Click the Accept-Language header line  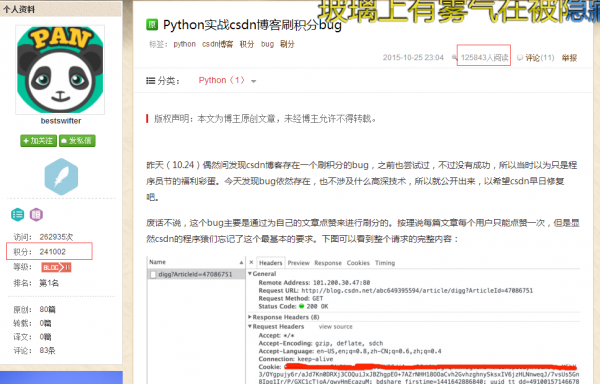350,351
